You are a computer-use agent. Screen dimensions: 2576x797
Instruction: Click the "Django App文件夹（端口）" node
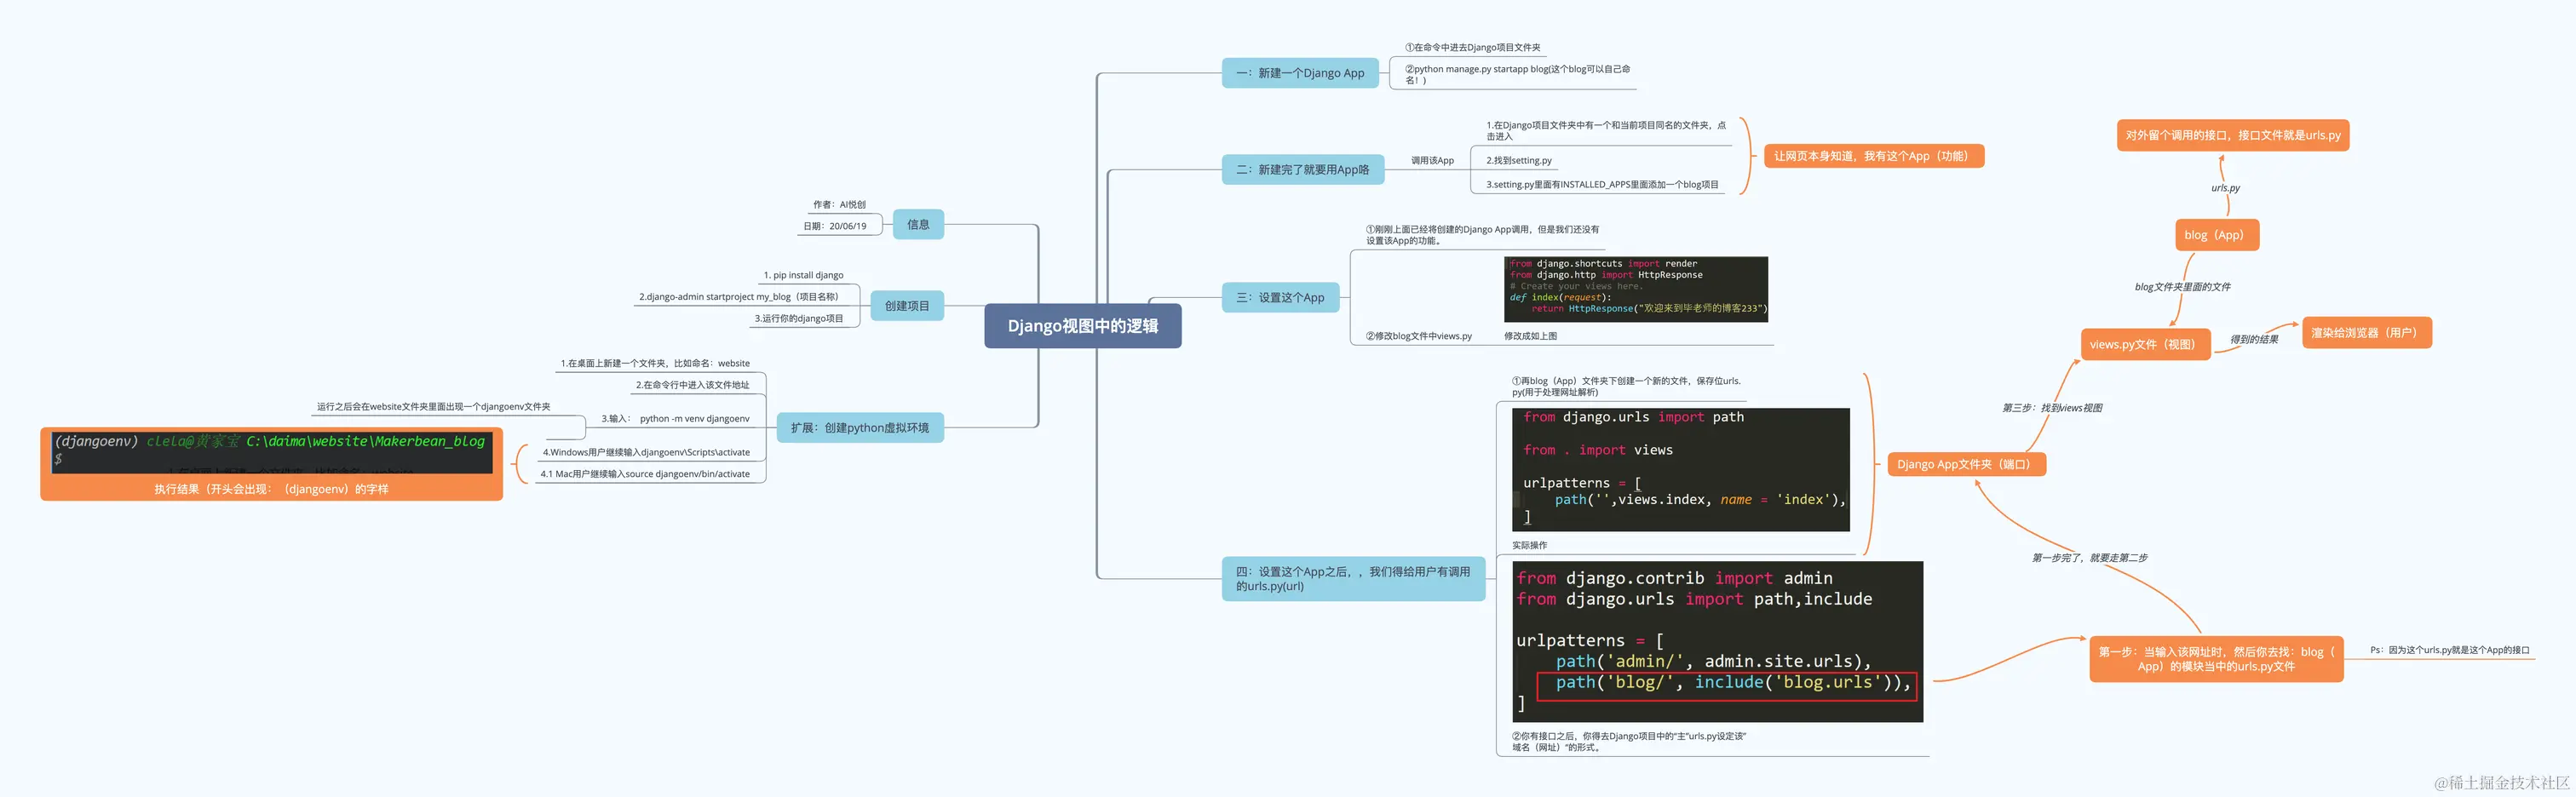(1966, 464)
